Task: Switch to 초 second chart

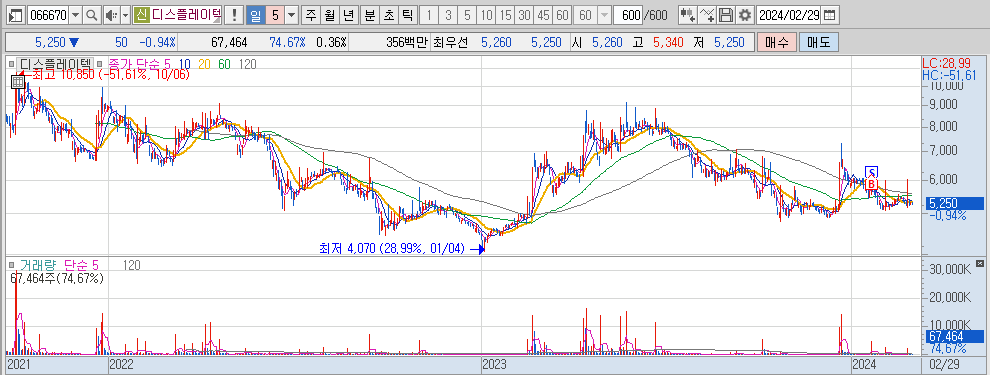Action: (389, 15)
